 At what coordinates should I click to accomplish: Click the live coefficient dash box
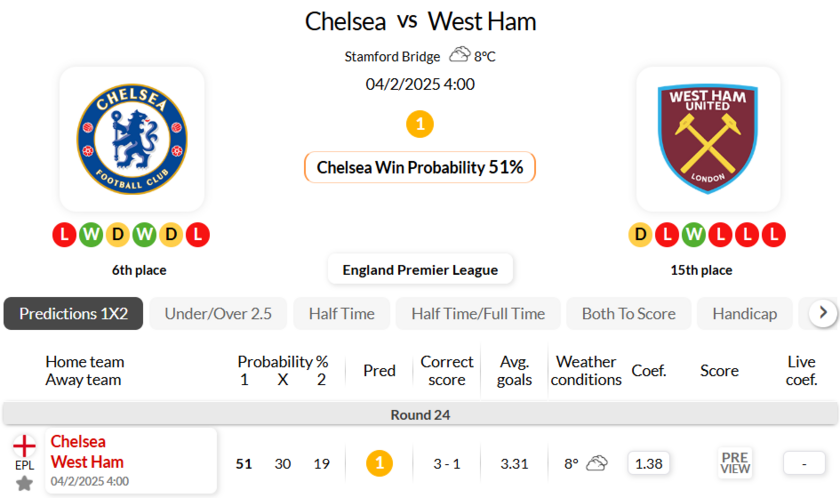[x=803, y=463]
